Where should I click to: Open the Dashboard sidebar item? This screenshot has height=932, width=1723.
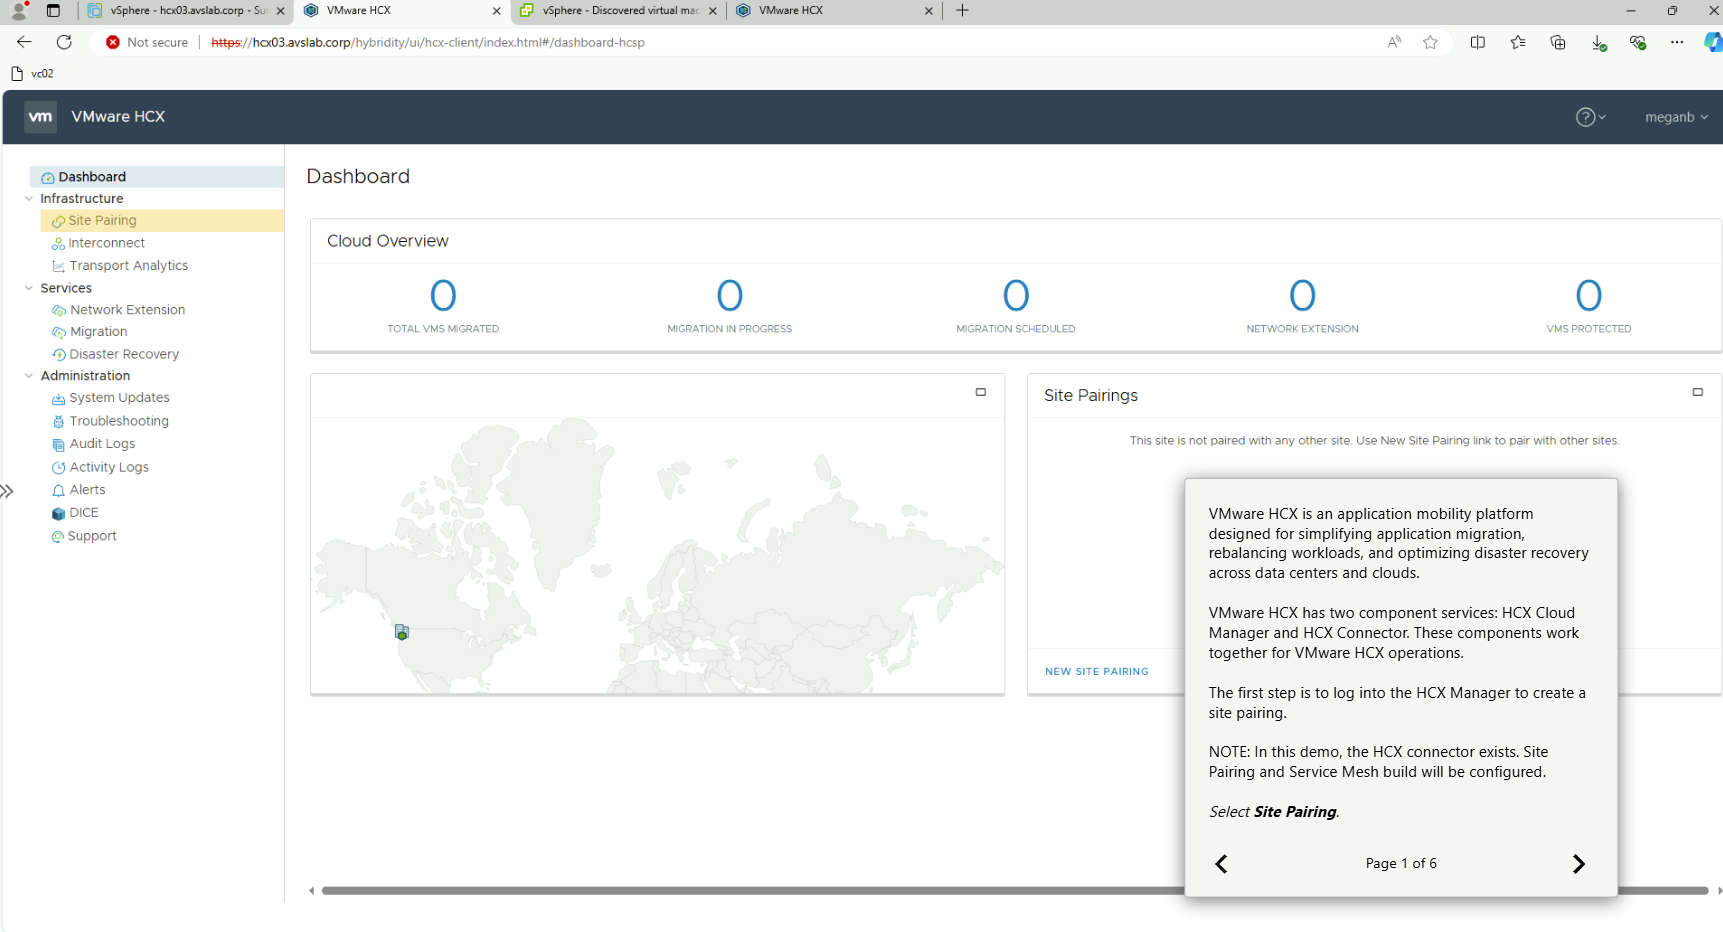pos(157,177)
